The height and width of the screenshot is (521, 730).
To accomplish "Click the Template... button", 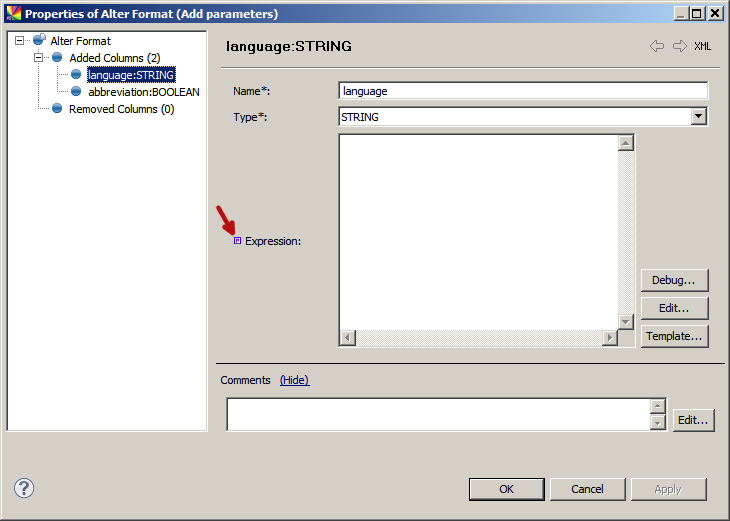I will (x=674, y=336).
